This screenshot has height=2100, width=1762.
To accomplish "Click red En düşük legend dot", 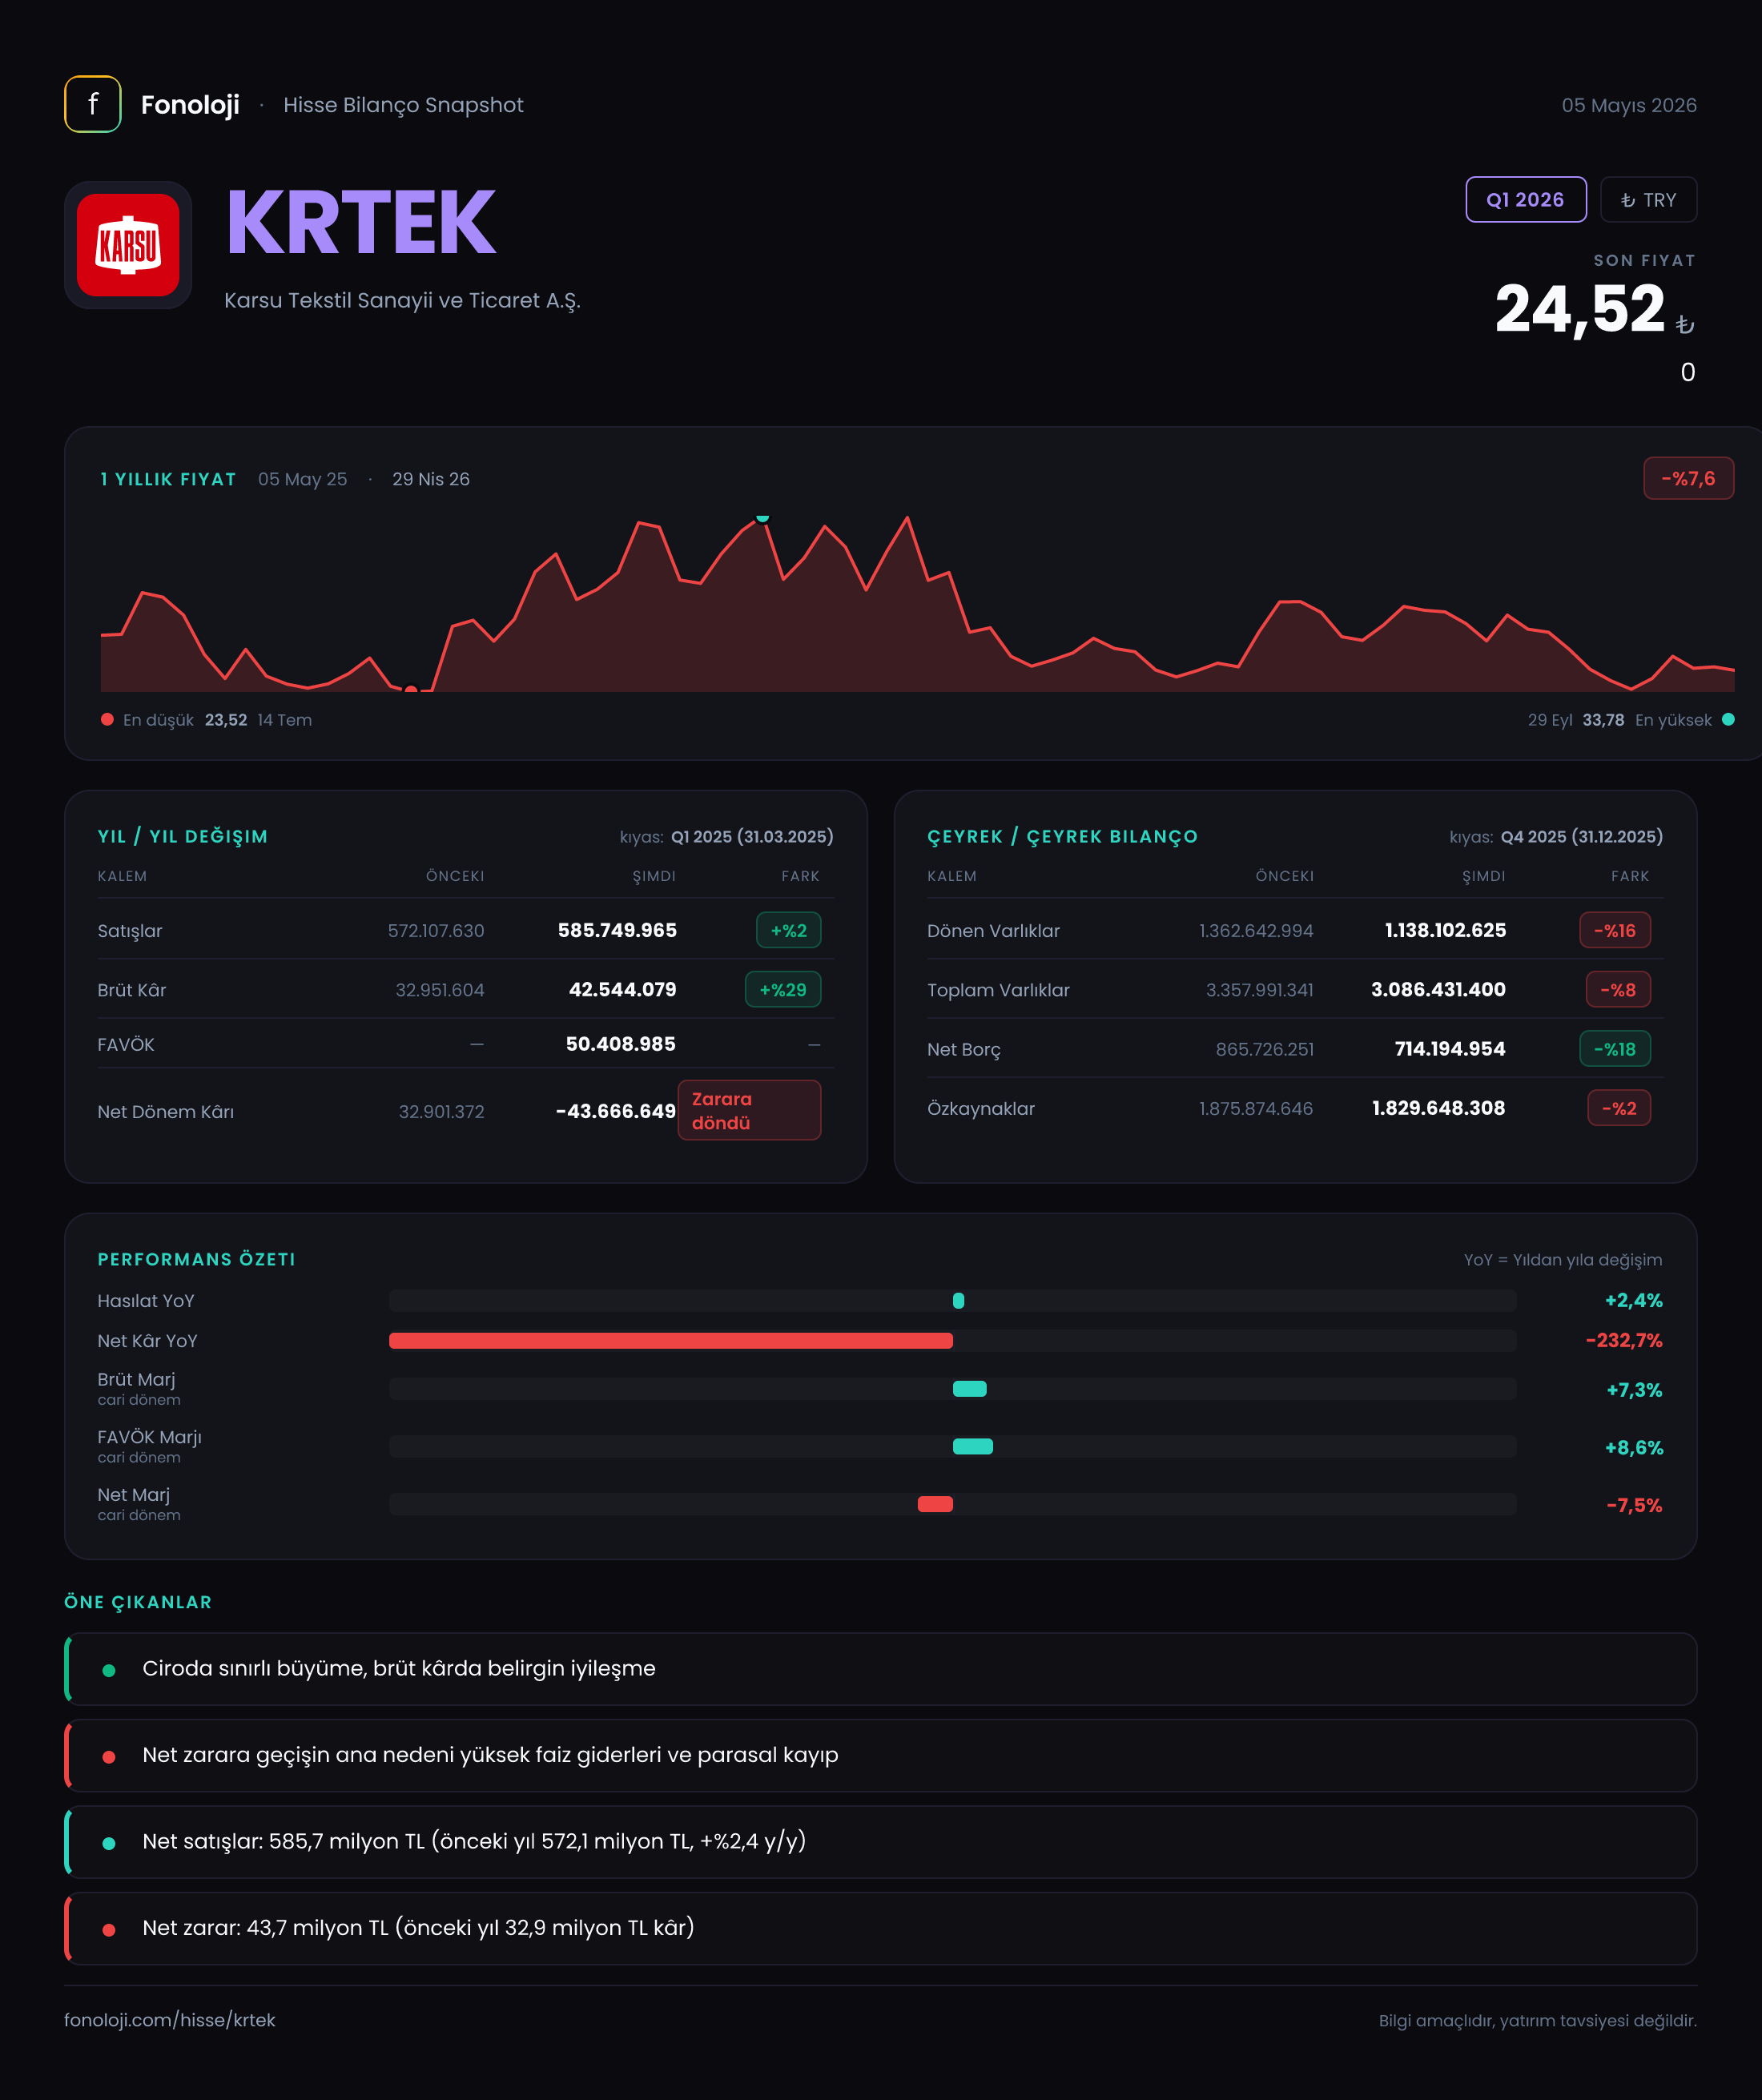I will (107, 719).
